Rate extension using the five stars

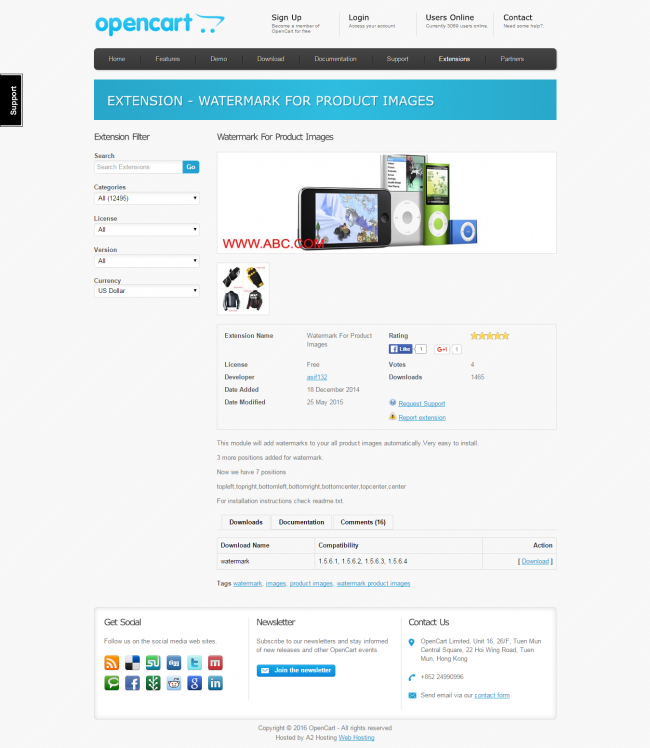(489, 336)
